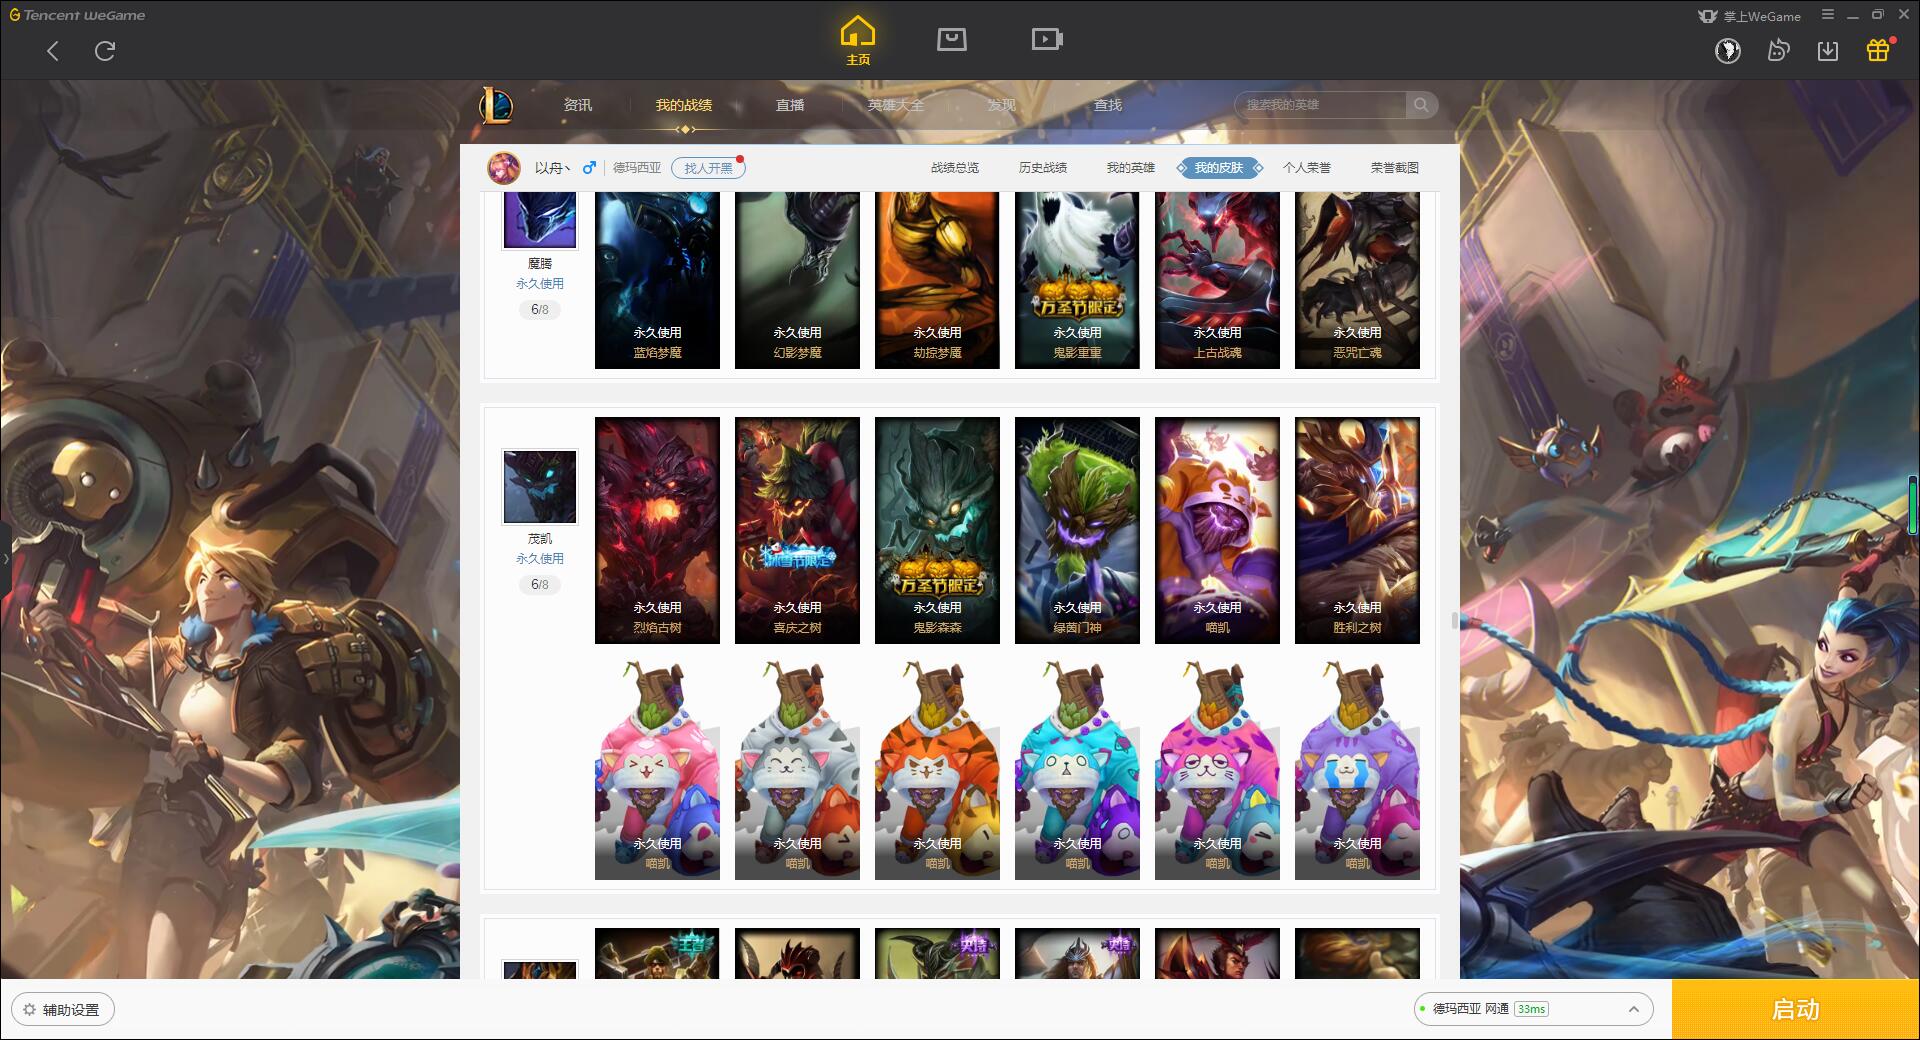Select the 我的皮肤 sub-tab
1920x1040 pixels.
click(x=1219, y=168)
